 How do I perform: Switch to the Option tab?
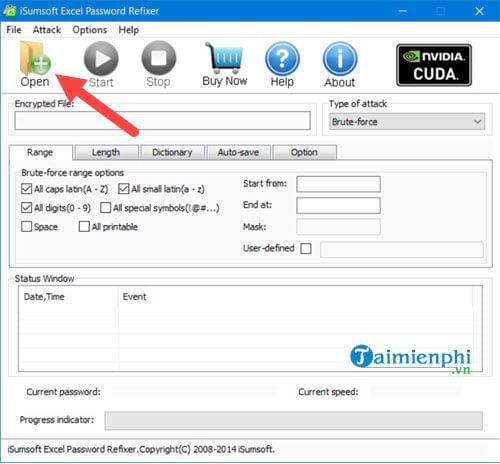click(304, 152)
